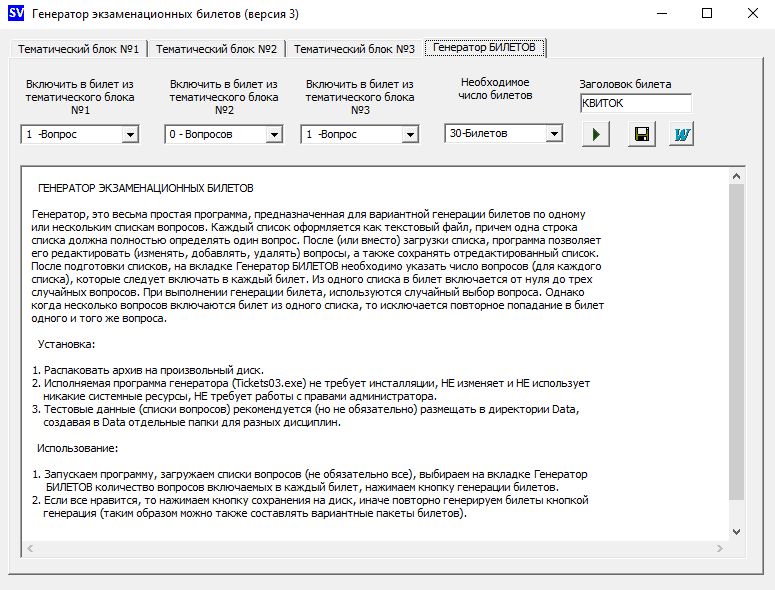Screen dimensions: 775x590
Task: Click the horizontal scrollbar right arrow
Action: tap(721, 548)
